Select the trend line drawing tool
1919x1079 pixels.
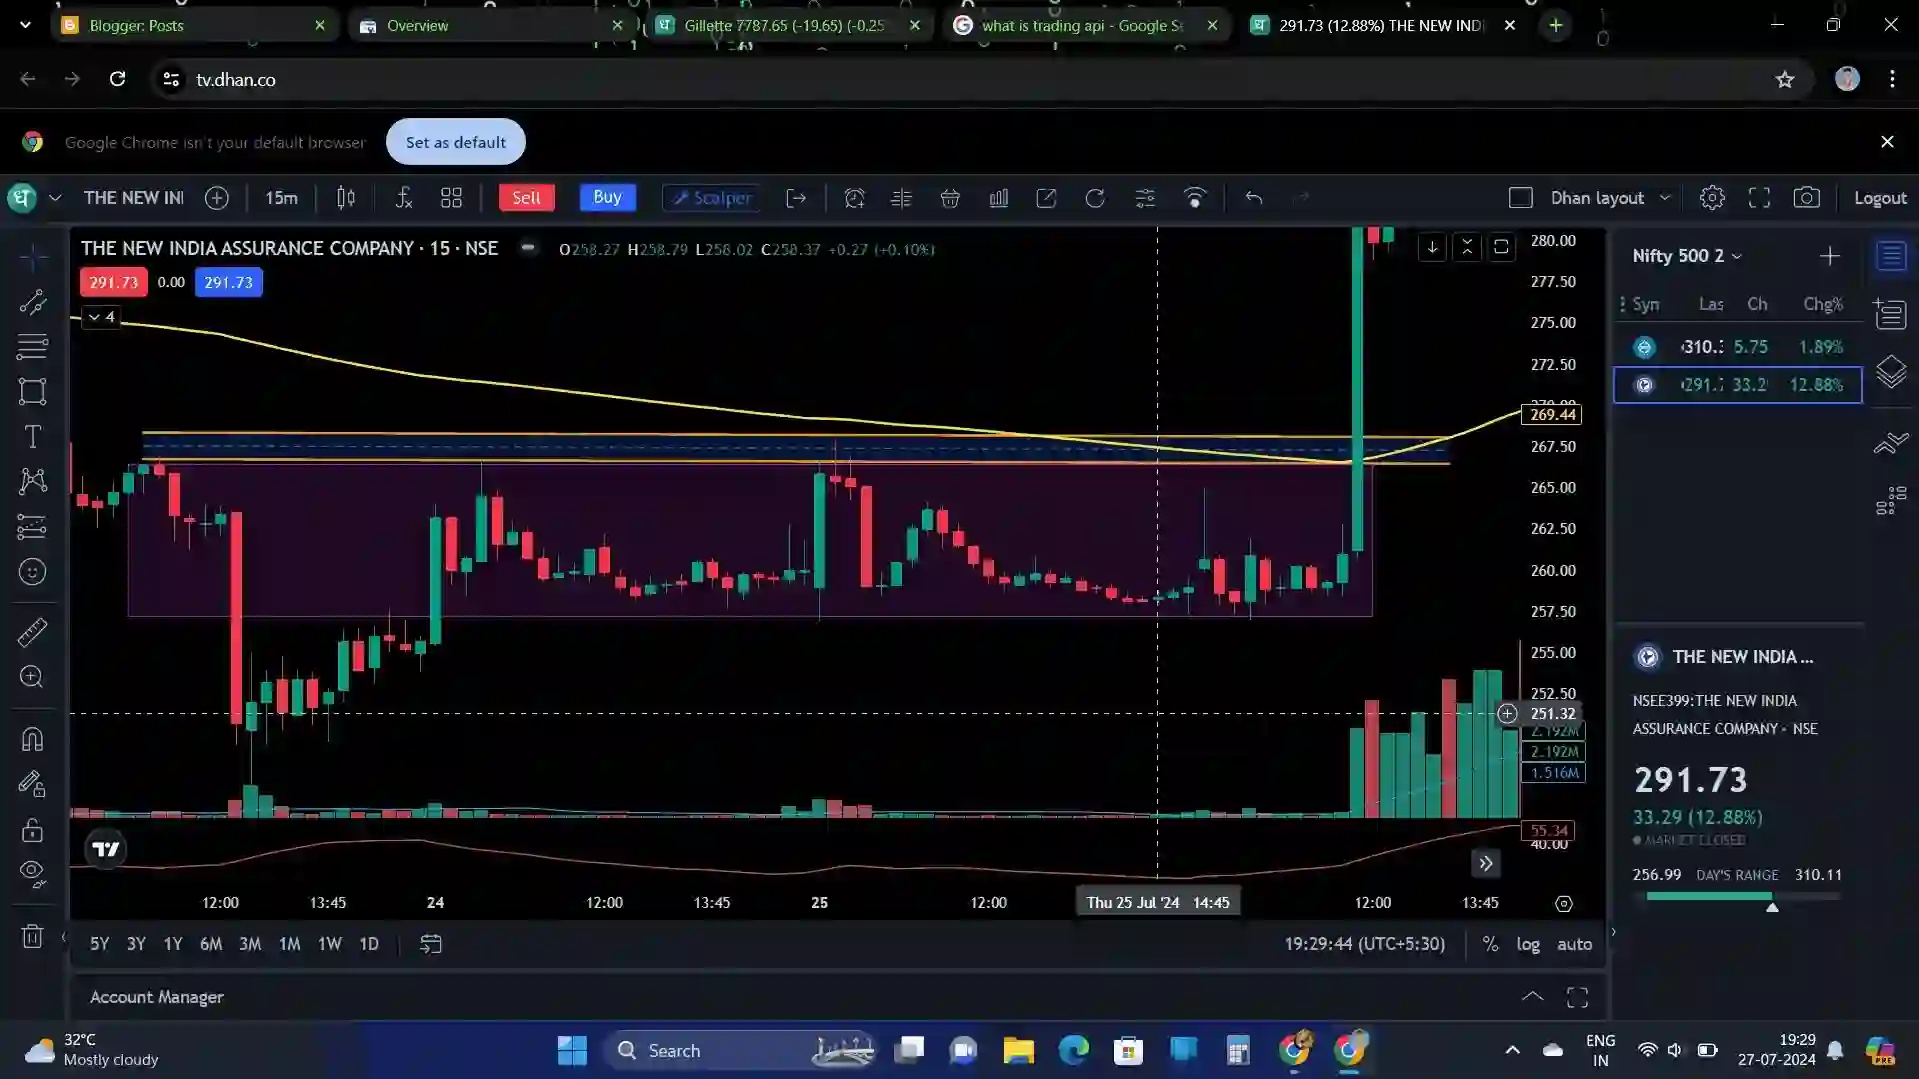click(32, 302)
